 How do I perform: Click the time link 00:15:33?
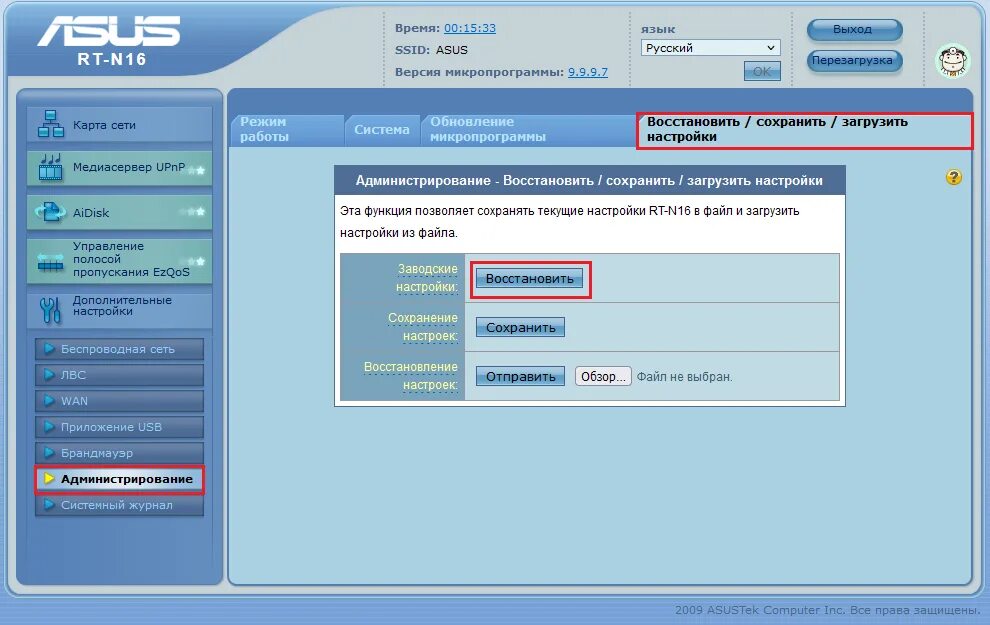(x=470, y=28)
